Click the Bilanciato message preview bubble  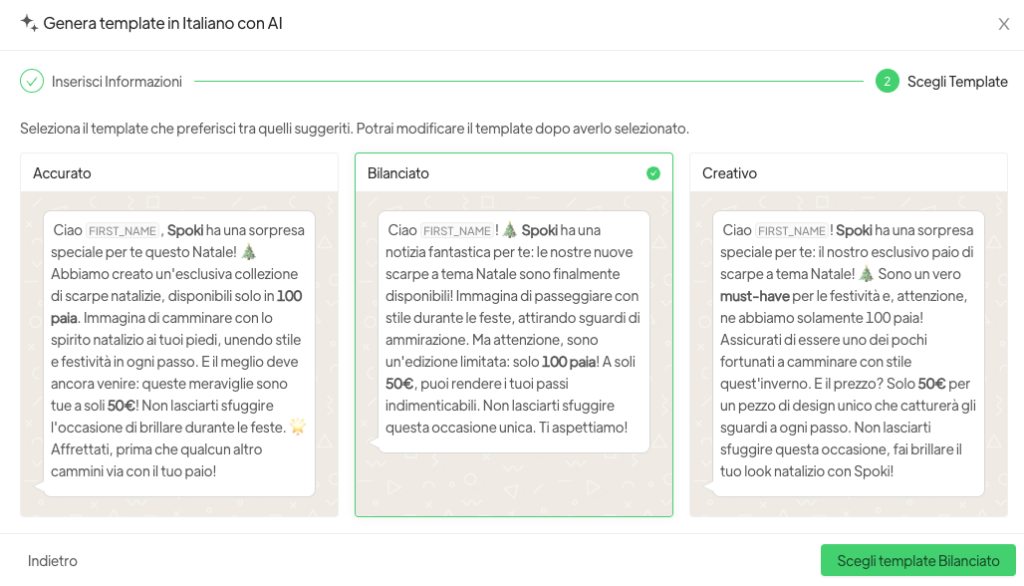(x=514, y=330)
